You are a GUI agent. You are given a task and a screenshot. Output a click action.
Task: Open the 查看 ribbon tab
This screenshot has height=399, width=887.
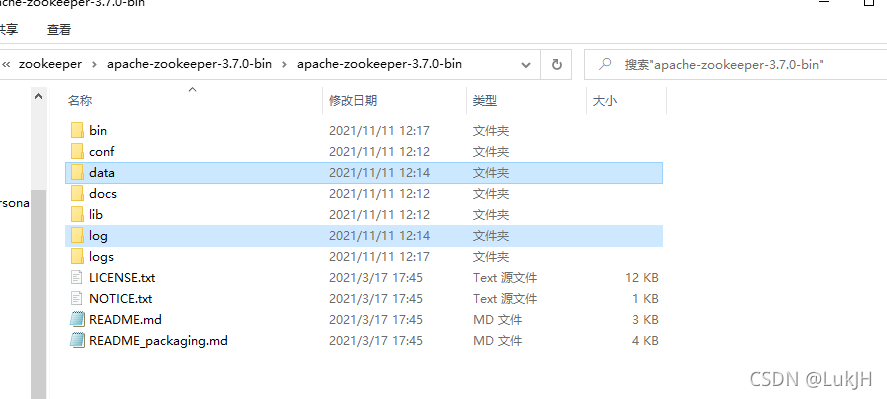[59, 29]
